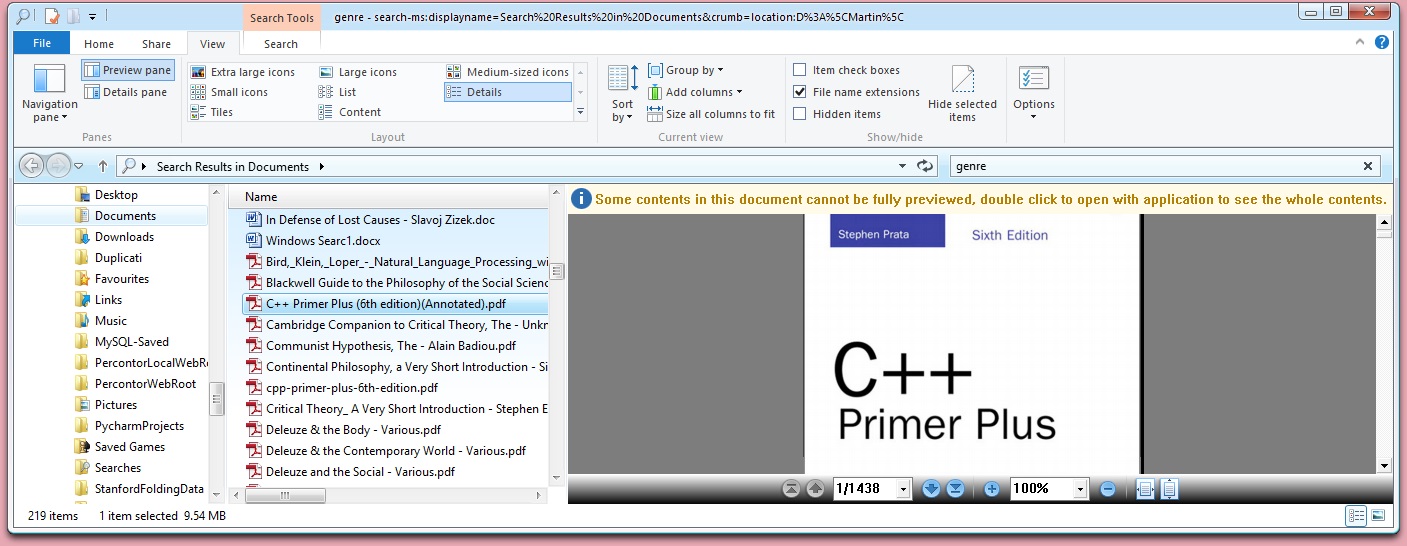Choose Small icons layout
The image size is (1407, 546).
[229, 92]
